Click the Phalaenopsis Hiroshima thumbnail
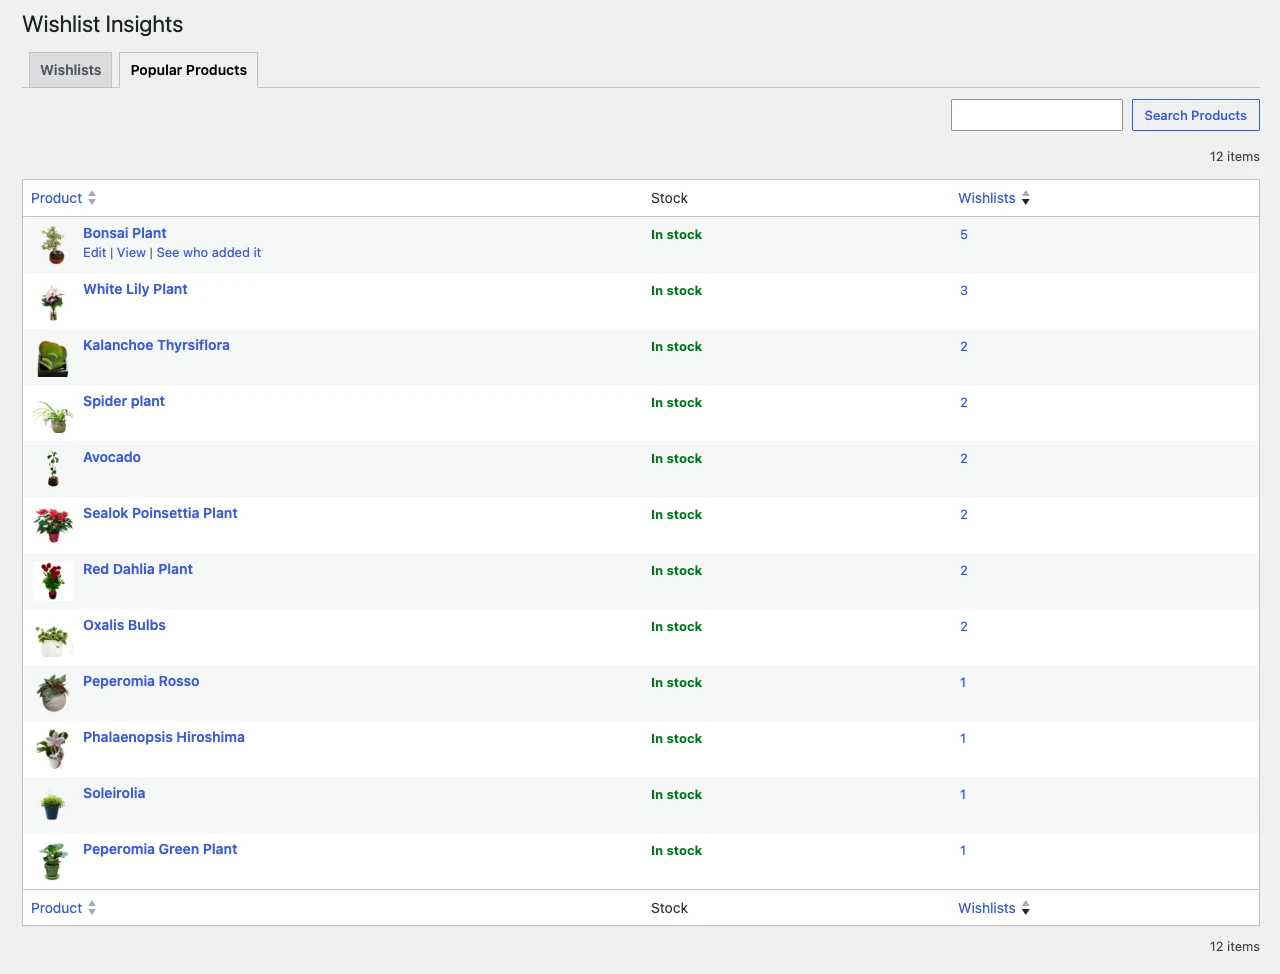This screenshot has height=974, width=1280. pyautogui.click(x=53, y=749)
